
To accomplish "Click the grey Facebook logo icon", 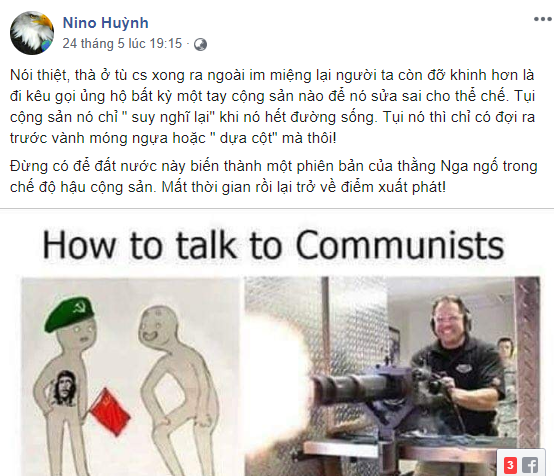I will (x=530, y=465).
